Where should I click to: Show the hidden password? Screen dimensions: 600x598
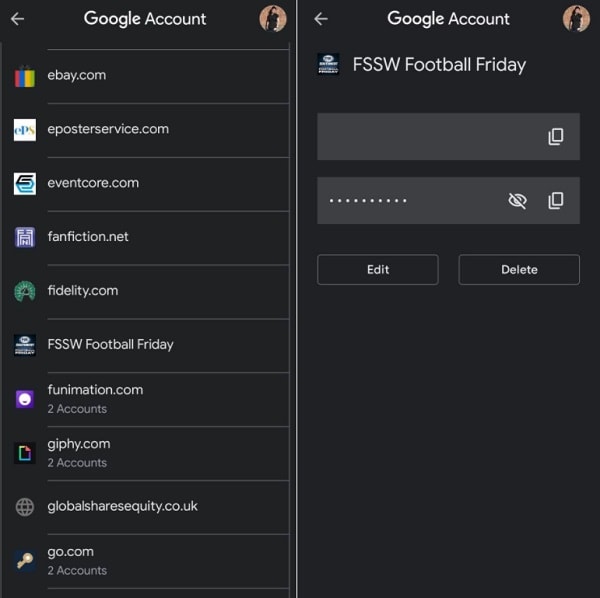coord(517,200)
